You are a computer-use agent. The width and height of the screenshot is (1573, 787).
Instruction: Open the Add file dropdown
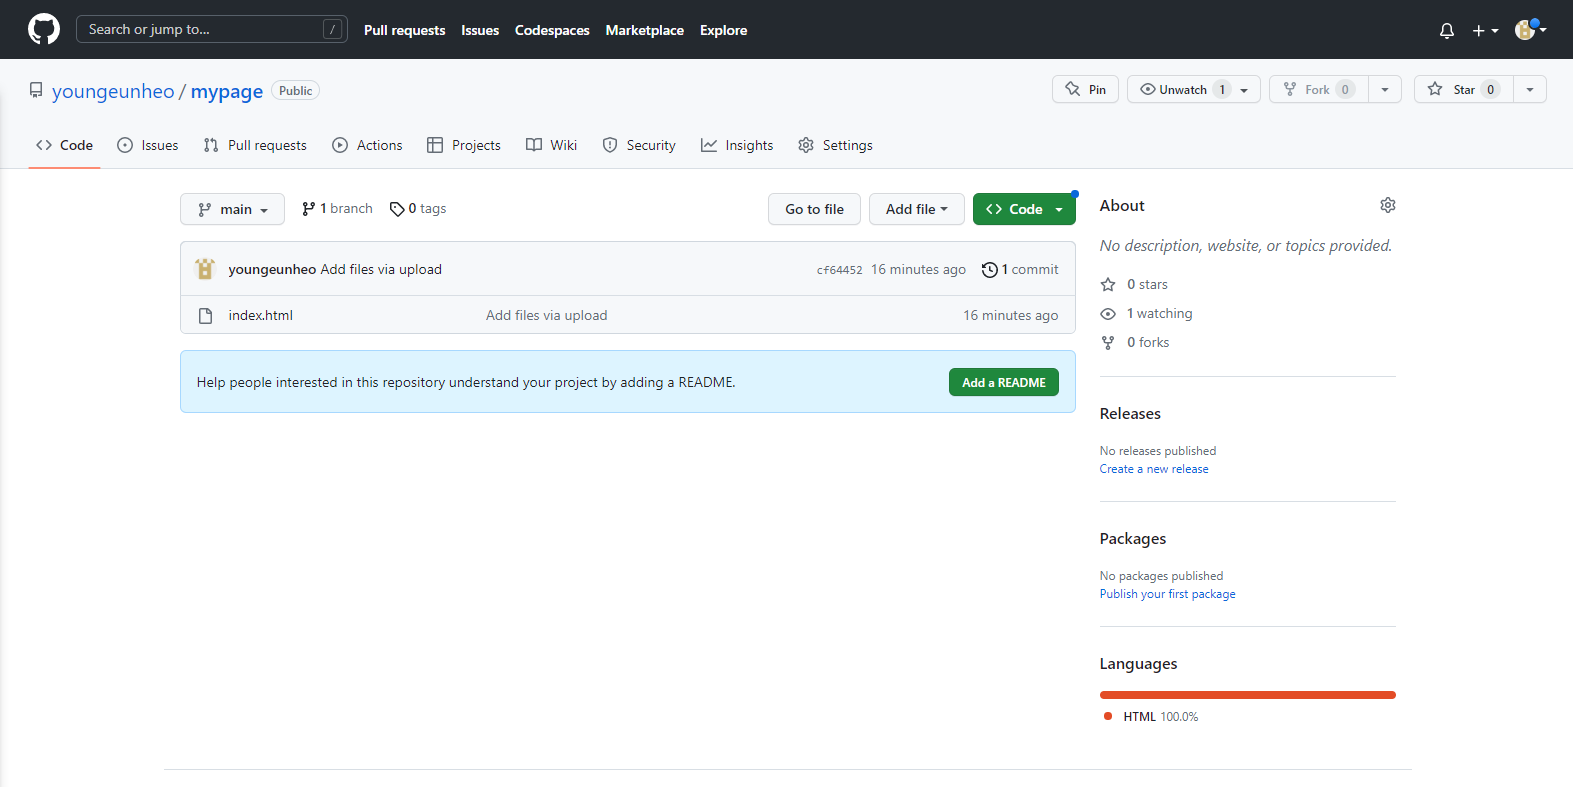916,209
